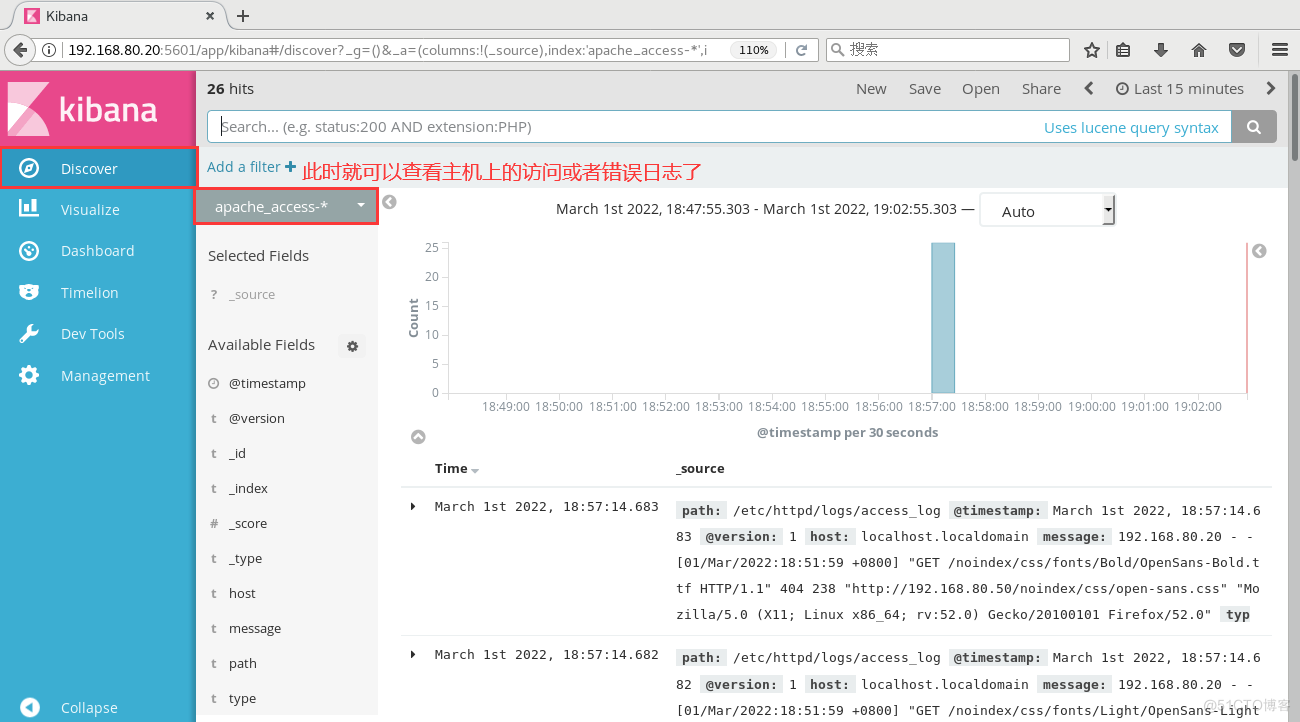Click the 18:57 histogram bar
Screen dimensions: 1300x722
coord(943,317)
